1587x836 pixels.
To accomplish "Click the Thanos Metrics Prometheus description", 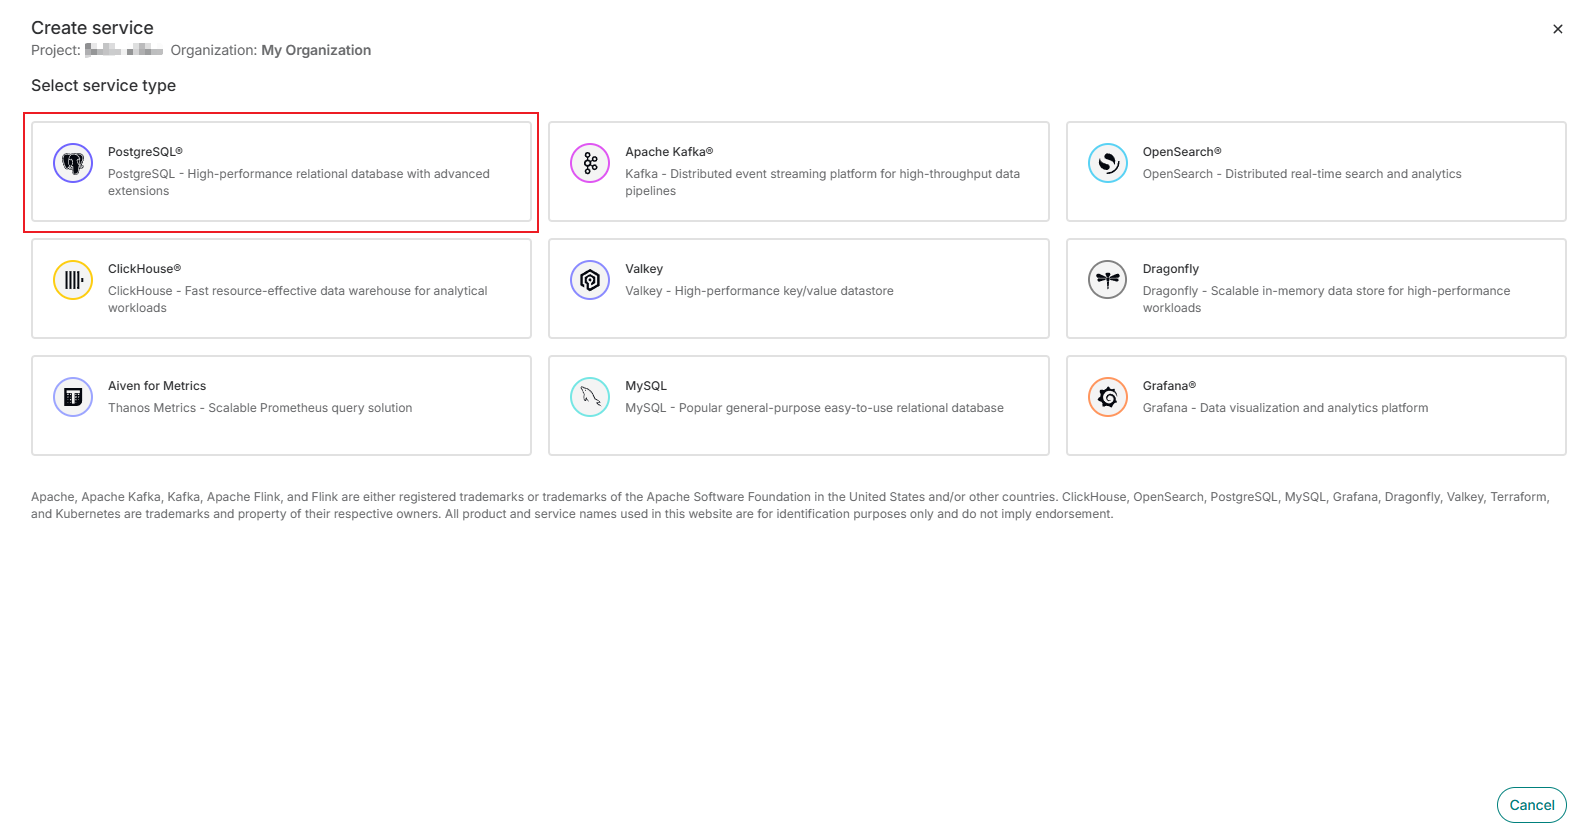I will point(260,408).
